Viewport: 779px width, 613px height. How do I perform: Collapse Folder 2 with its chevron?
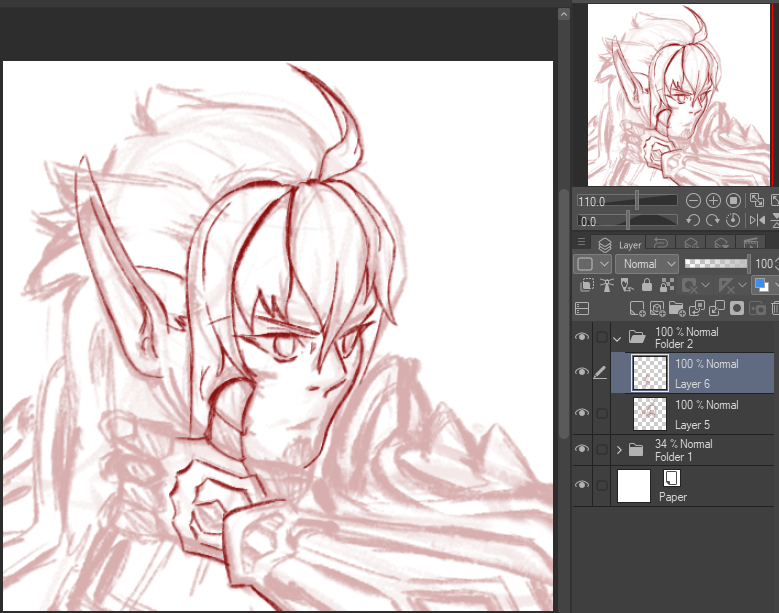[x=618, y=339]
